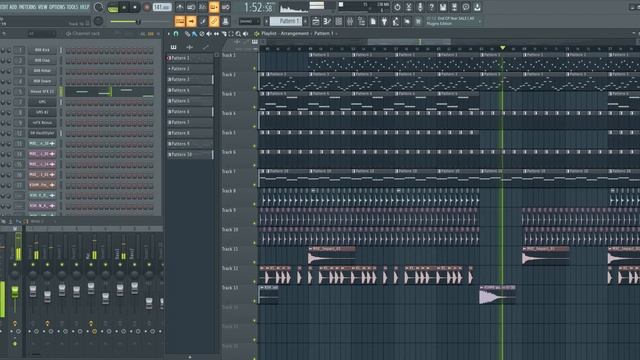Image resolution: width=640 pixels, height=360 pixels.
Task: Click the playlist horizontal scrollbar handle
Action: click(x=409, y=41)
